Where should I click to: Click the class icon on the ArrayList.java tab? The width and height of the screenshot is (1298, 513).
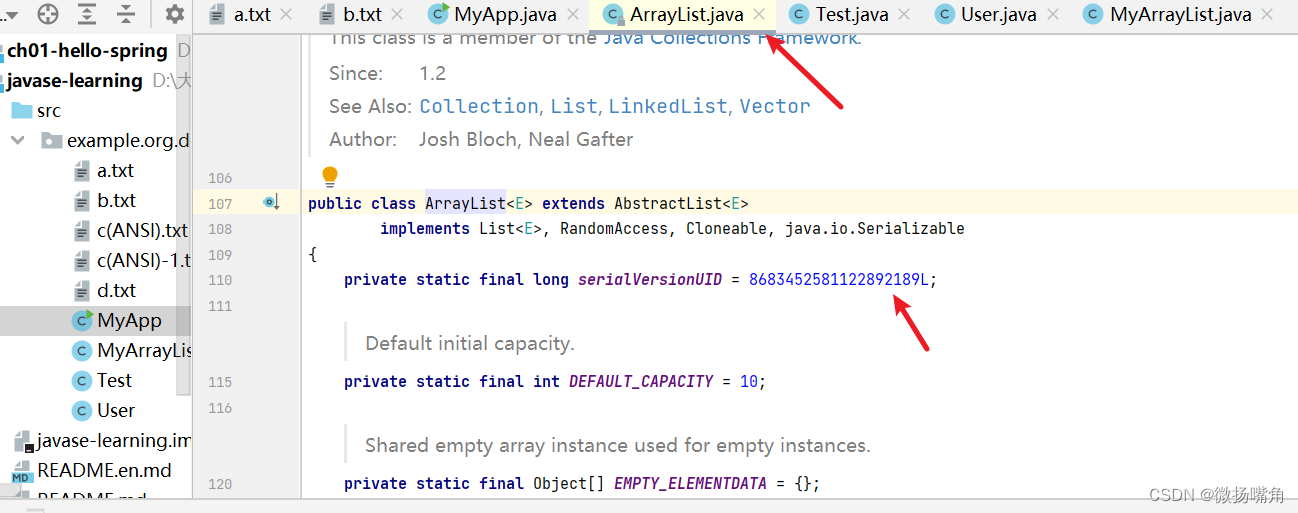tap(613, 14)
